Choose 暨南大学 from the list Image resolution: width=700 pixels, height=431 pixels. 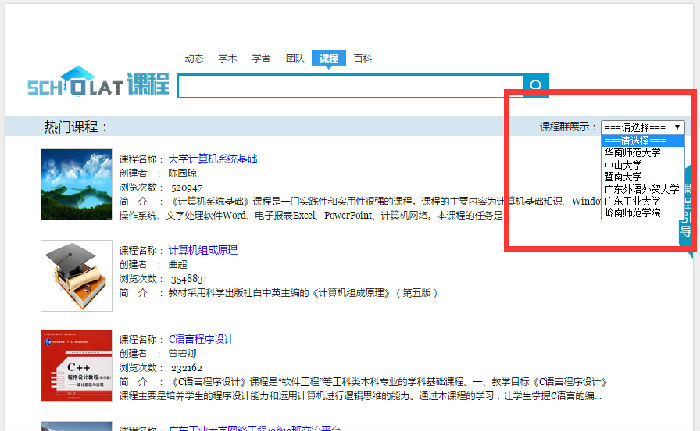click(642, 177)
